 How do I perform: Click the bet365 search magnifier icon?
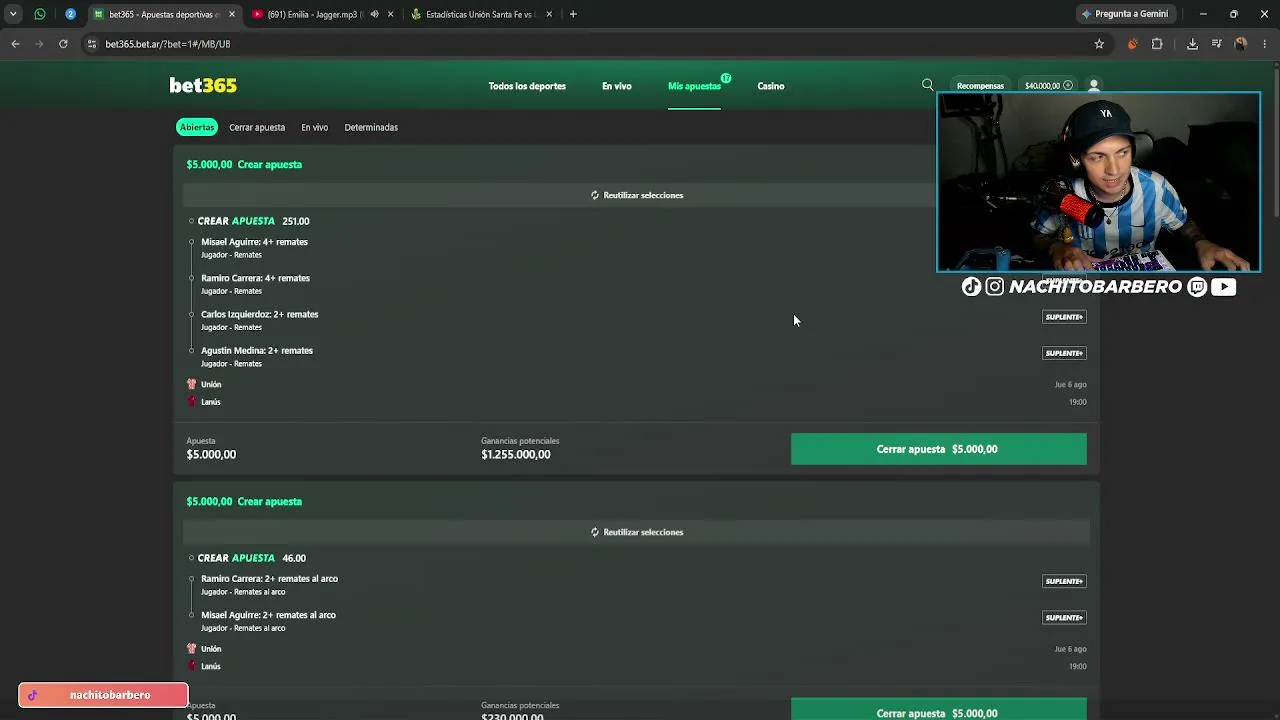pyautogui.click(x=928, y=86)
